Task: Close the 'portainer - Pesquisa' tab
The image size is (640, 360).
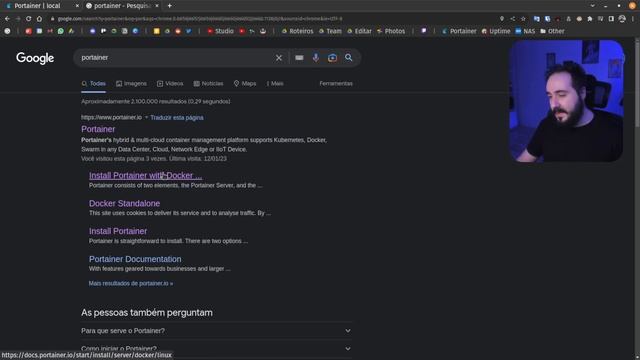Action: tap(157, 6)
